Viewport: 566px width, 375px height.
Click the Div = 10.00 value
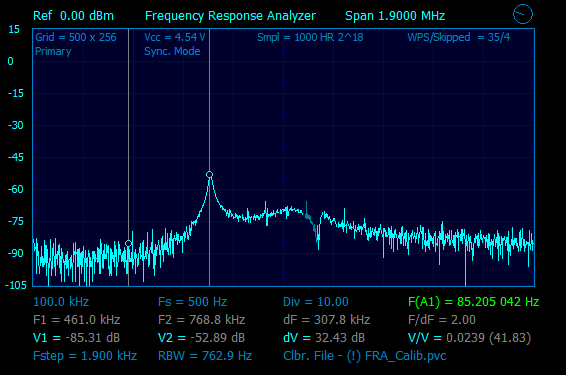(x=316, y=302)
